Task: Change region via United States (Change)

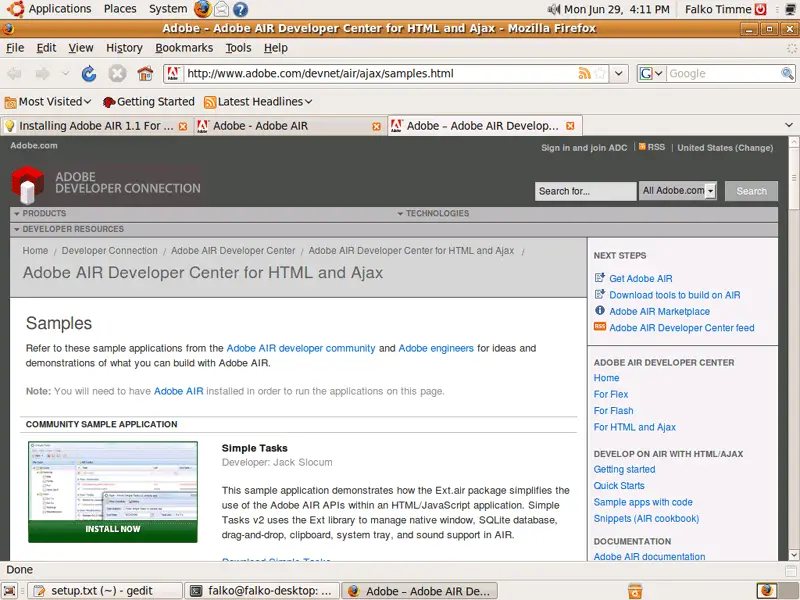Action: pos(725,148)
